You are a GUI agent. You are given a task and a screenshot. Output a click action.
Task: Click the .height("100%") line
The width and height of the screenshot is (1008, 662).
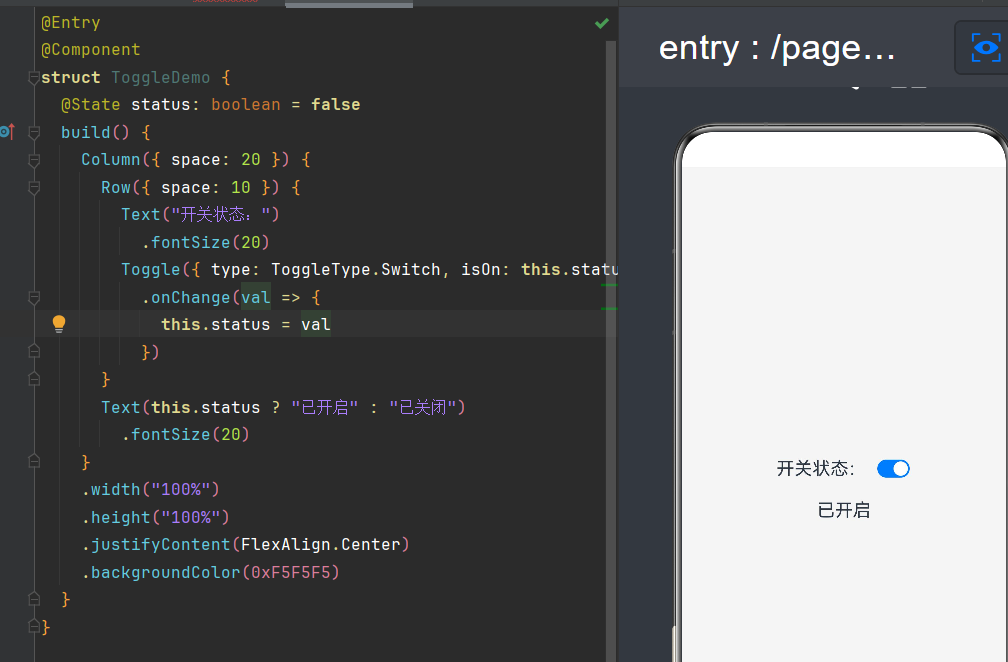[156, 517]
